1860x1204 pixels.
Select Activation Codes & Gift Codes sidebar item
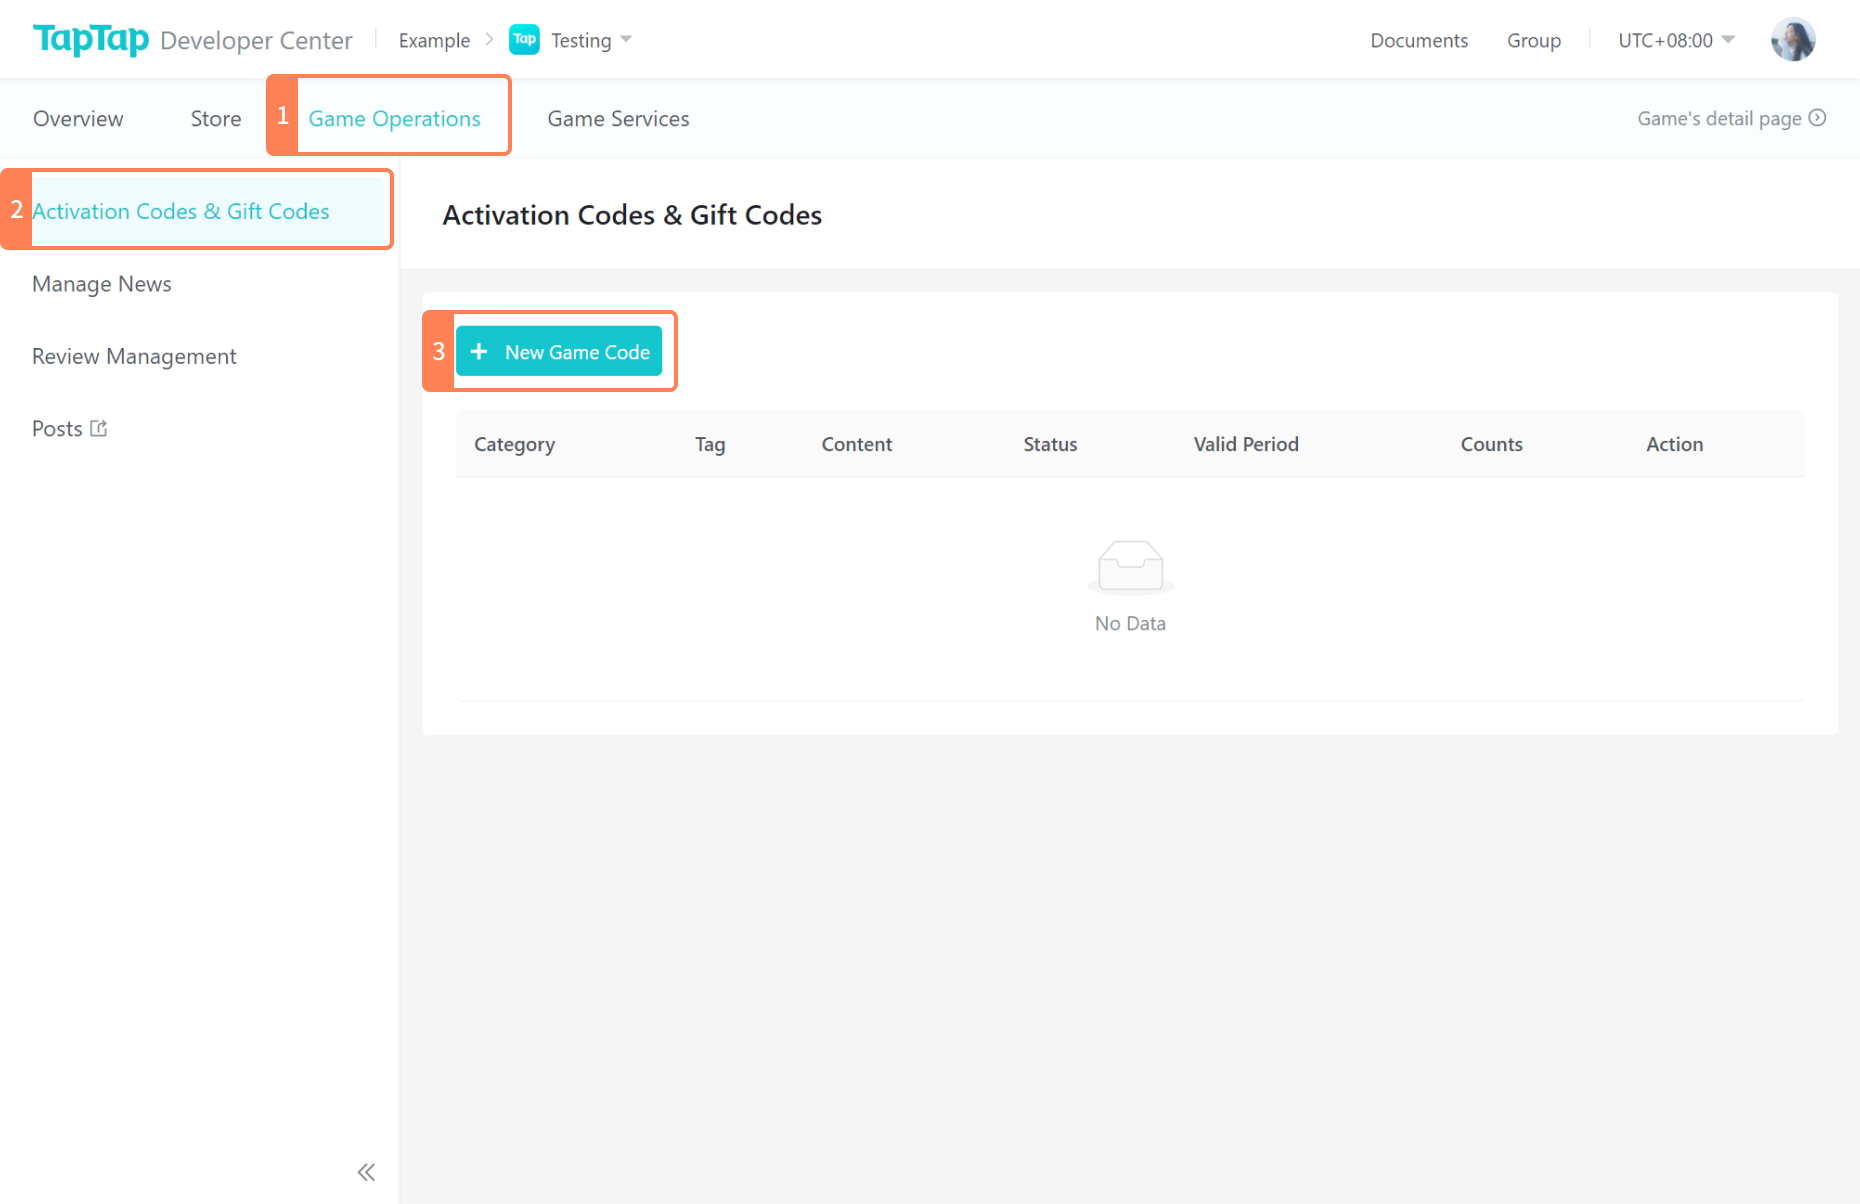181,211
